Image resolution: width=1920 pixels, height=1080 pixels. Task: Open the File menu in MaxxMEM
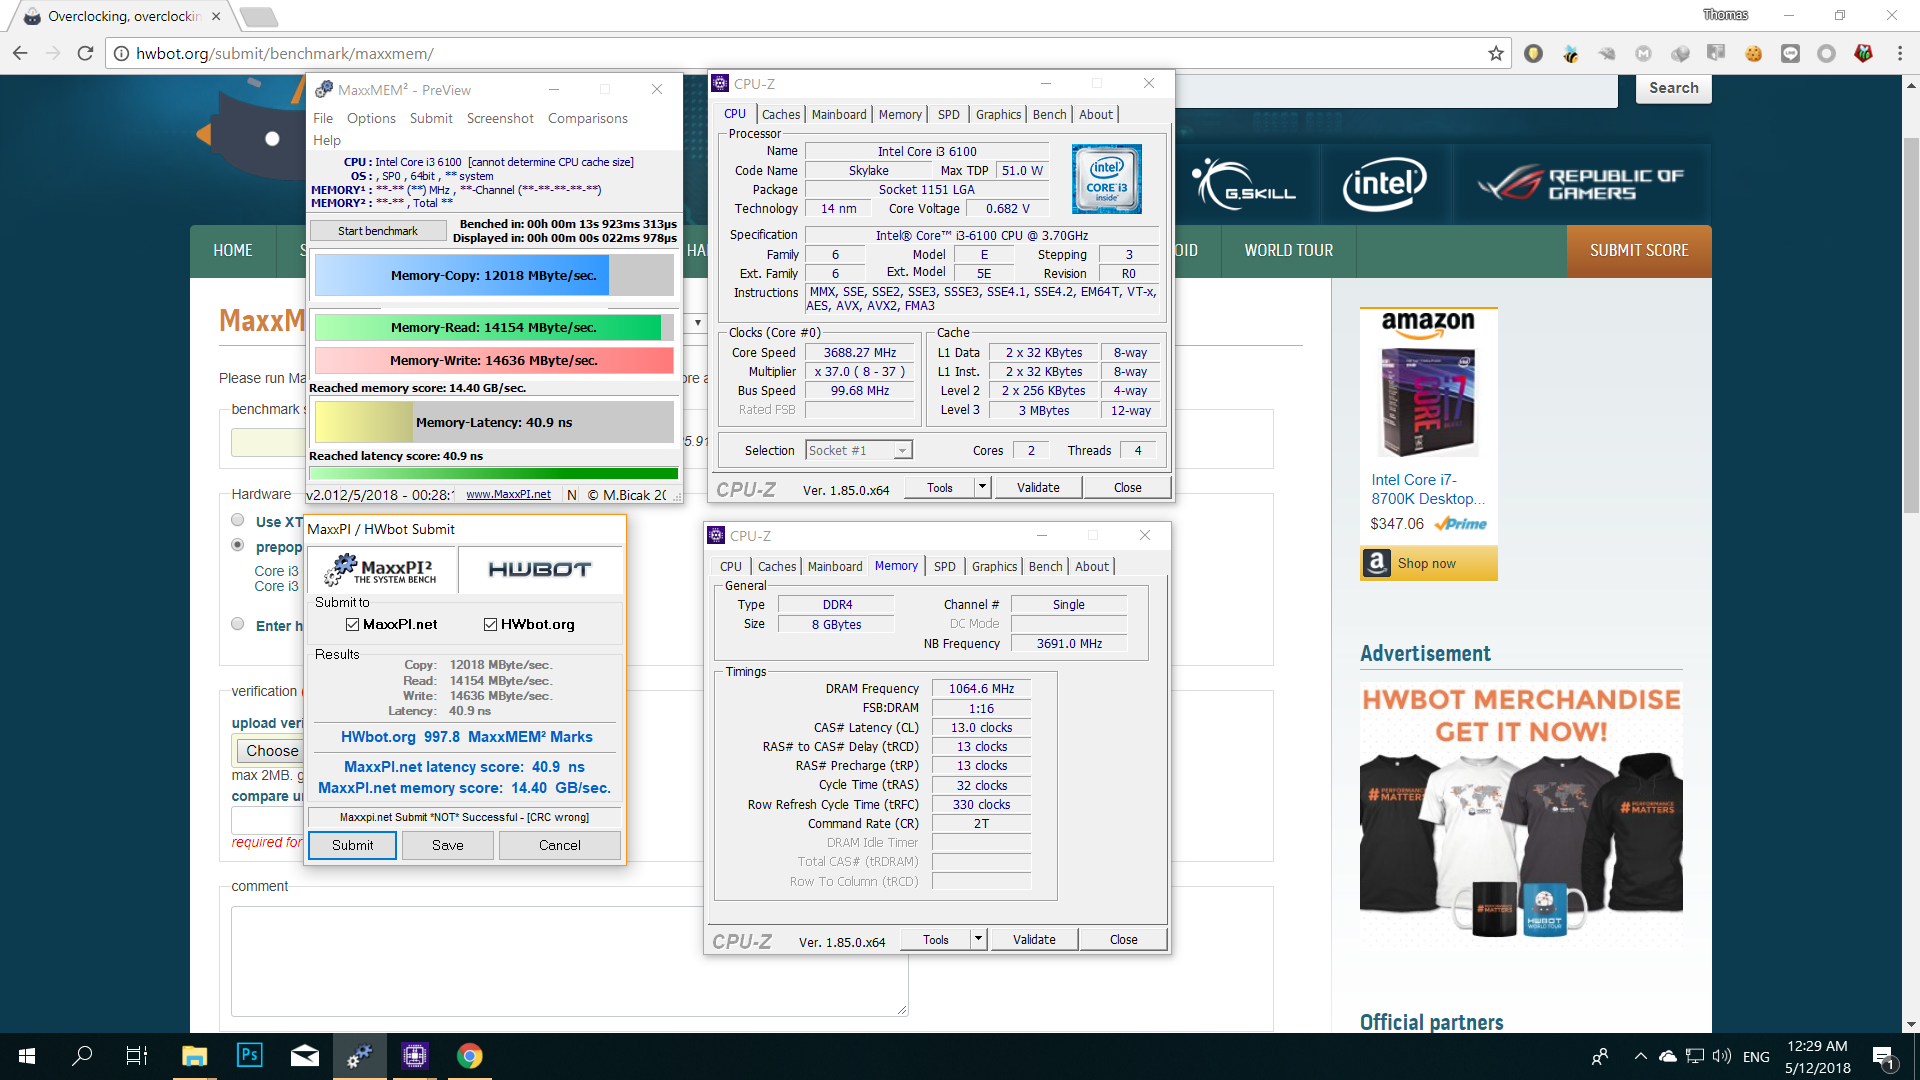pos(323,118)
